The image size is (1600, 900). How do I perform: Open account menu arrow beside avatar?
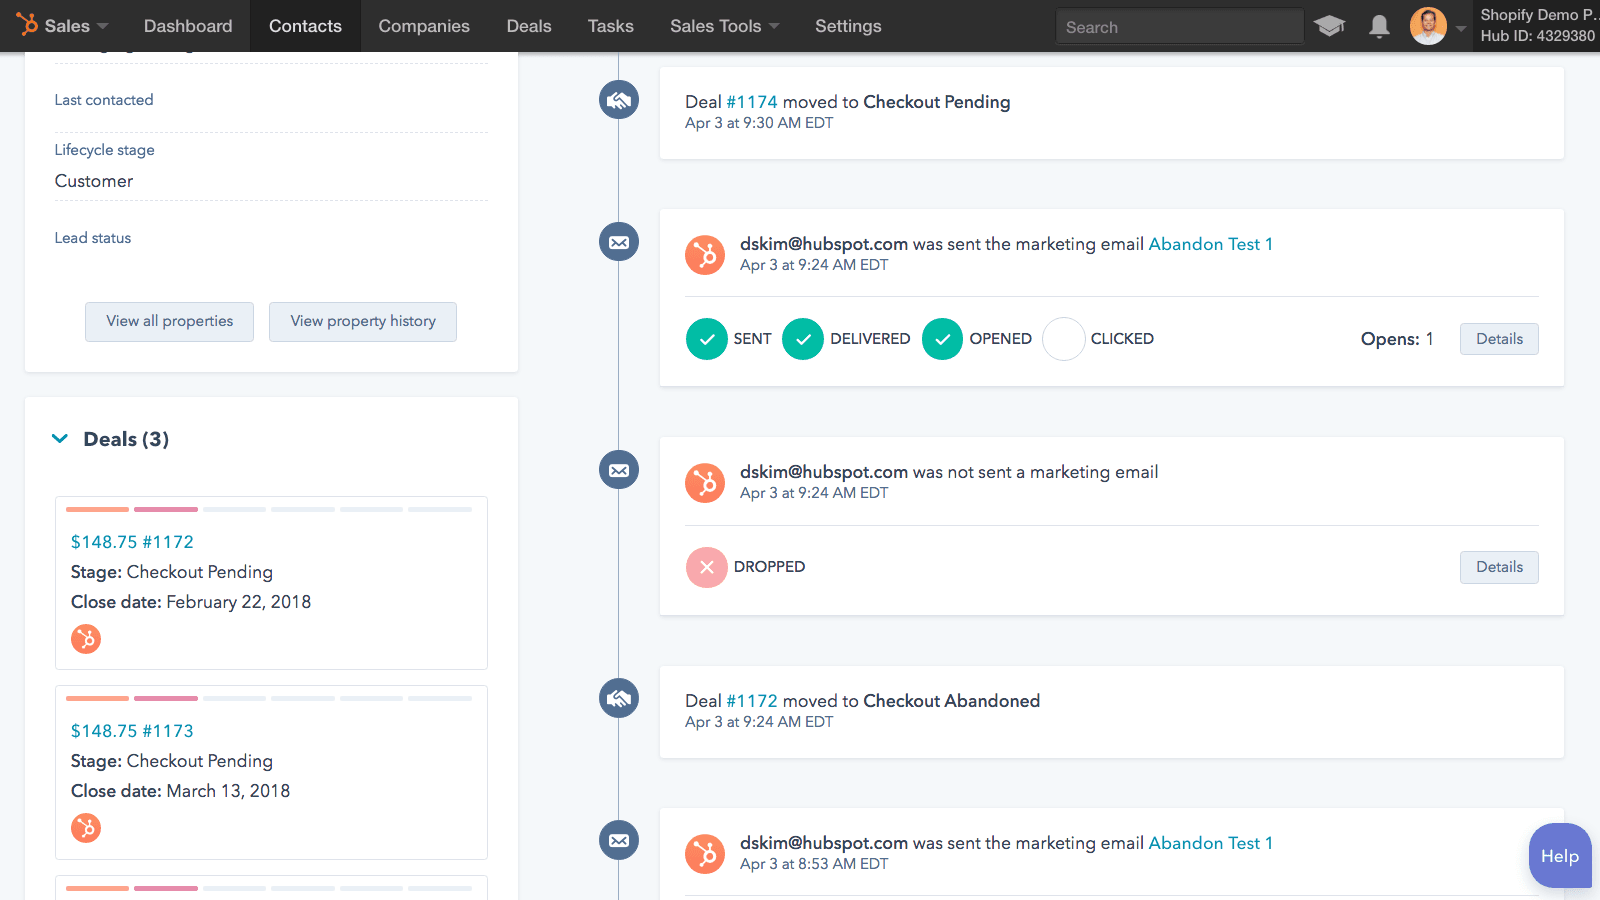pyautogui.click(x=1461, y=28)
